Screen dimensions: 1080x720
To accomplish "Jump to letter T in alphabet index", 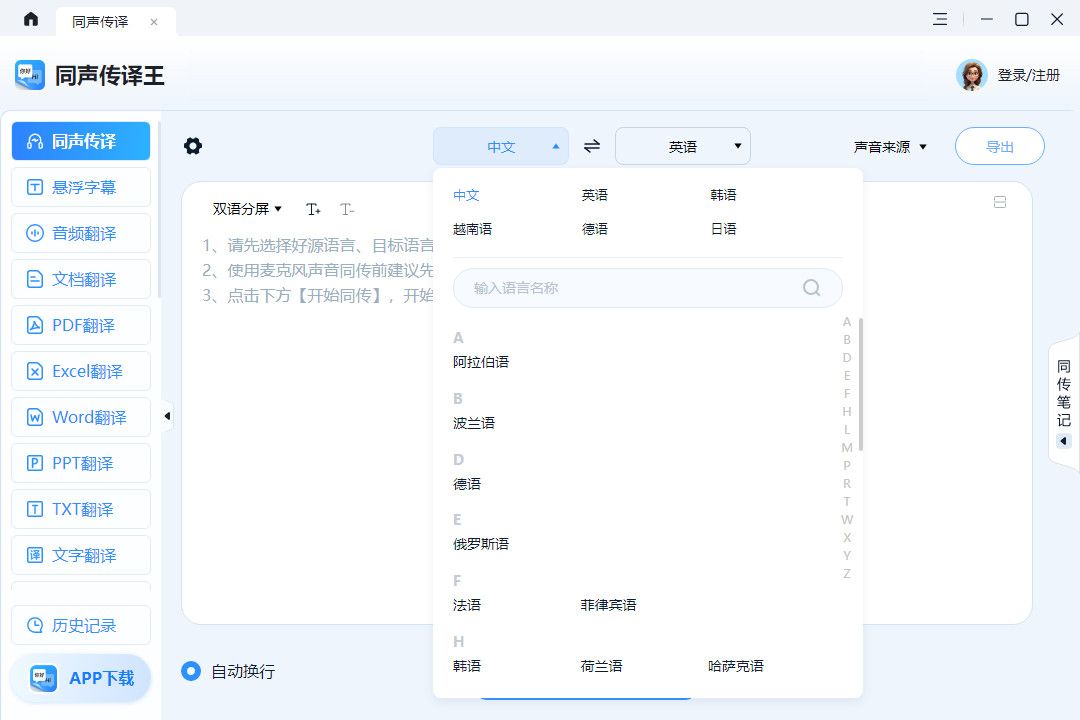I will [847, 502].
